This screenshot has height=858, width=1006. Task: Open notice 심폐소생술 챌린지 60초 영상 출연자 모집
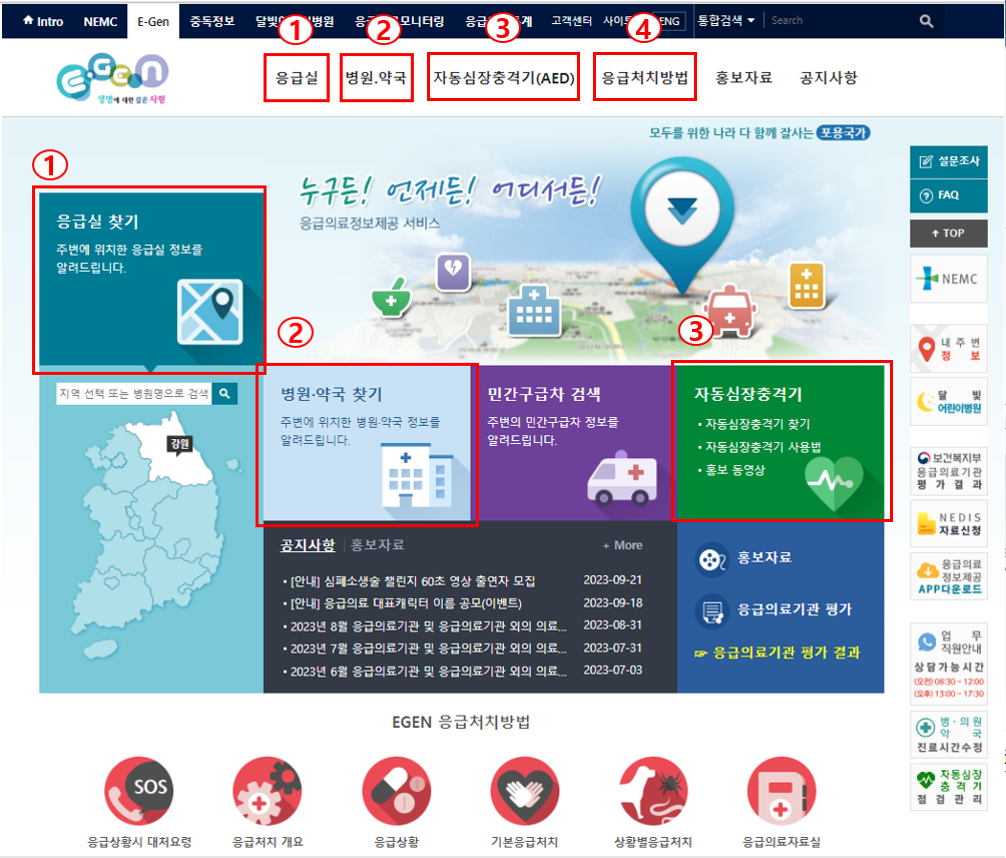tap(413, 581)
